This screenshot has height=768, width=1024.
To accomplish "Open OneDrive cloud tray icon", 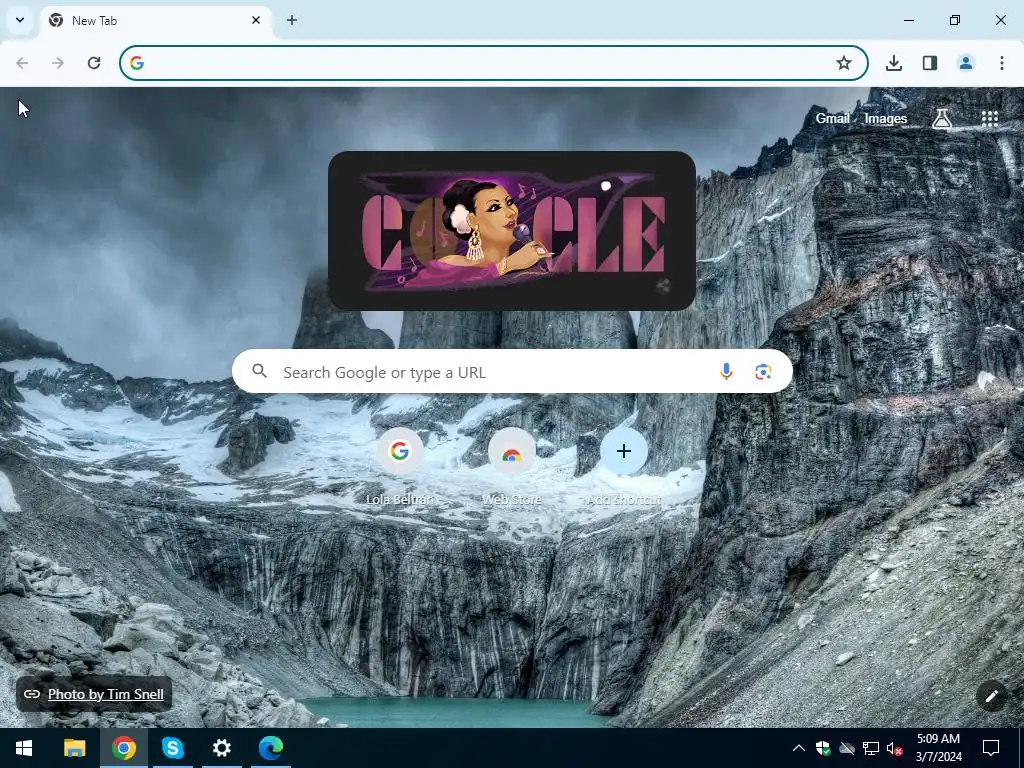I will click(x=847, y=748).
